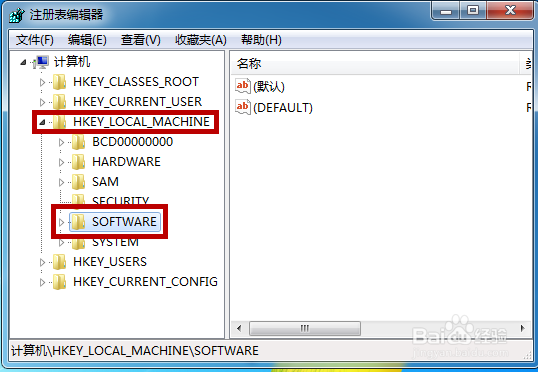Maximize the Registry Editor window
The height and width of the screenshot is (372, 538).
[473, 11]
